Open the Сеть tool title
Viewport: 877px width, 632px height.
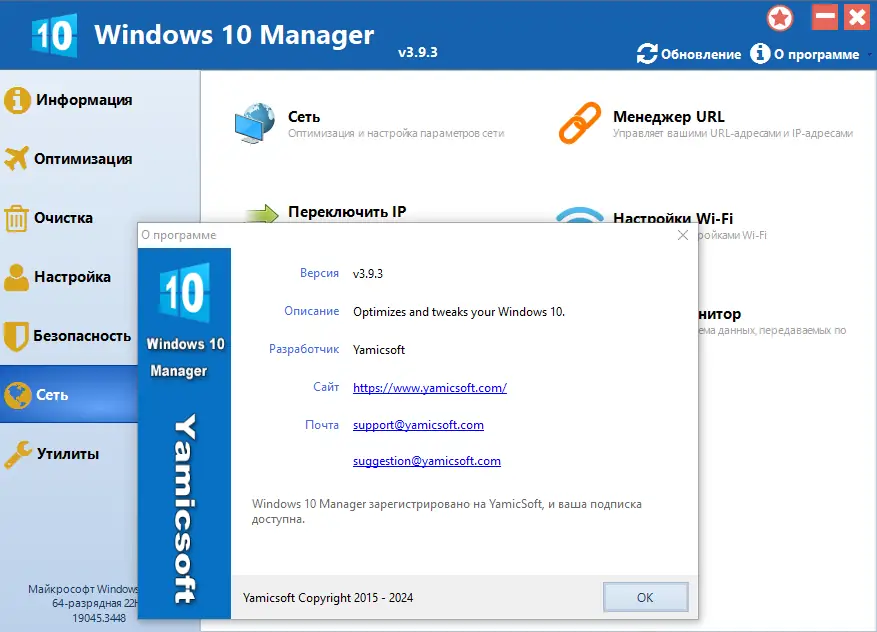pos(304,117)
